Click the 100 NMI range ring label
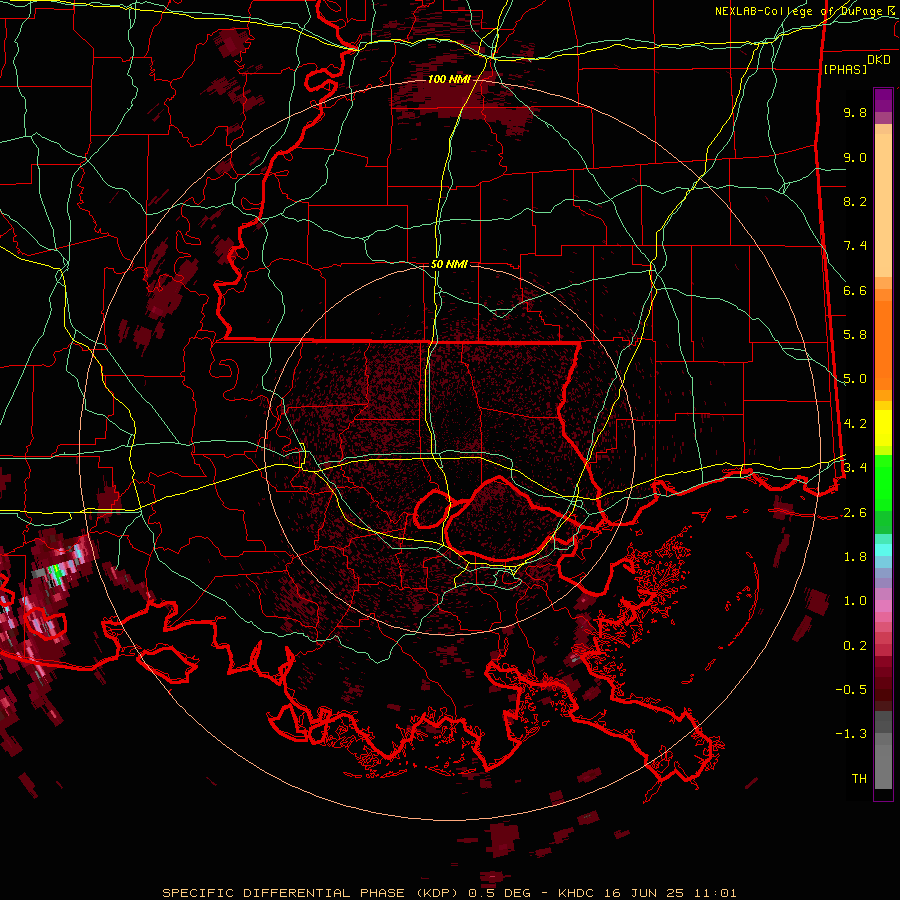The image size is (900, 900). coord(449,79)
